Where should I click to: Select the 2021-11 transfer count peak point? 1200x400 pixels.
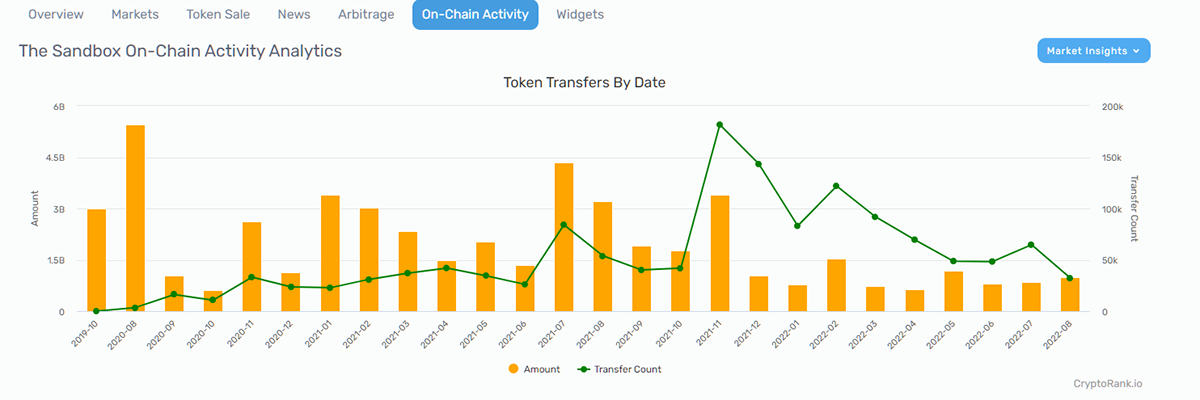720,125
